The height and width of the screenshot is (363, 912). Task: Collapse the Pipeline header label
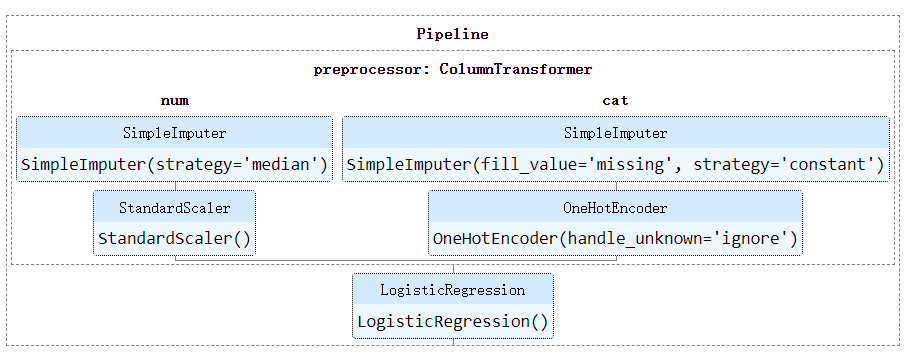pyautogui.click(x=453, y=34)
